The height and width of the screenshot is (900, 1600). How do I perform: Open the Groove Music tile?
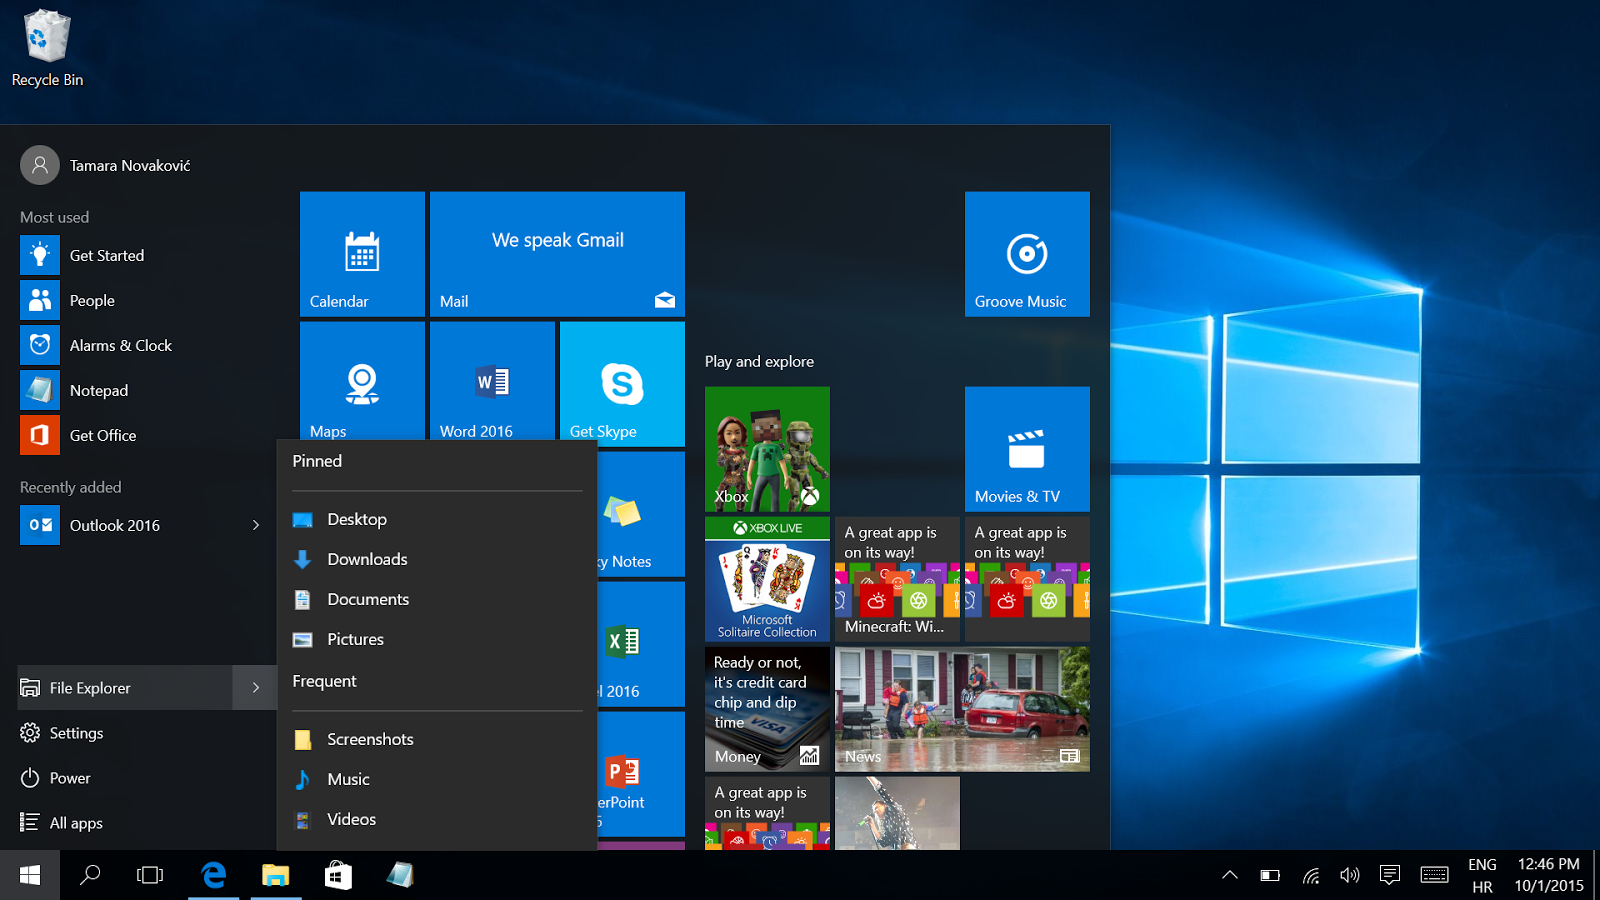(x=1027, y=254)
